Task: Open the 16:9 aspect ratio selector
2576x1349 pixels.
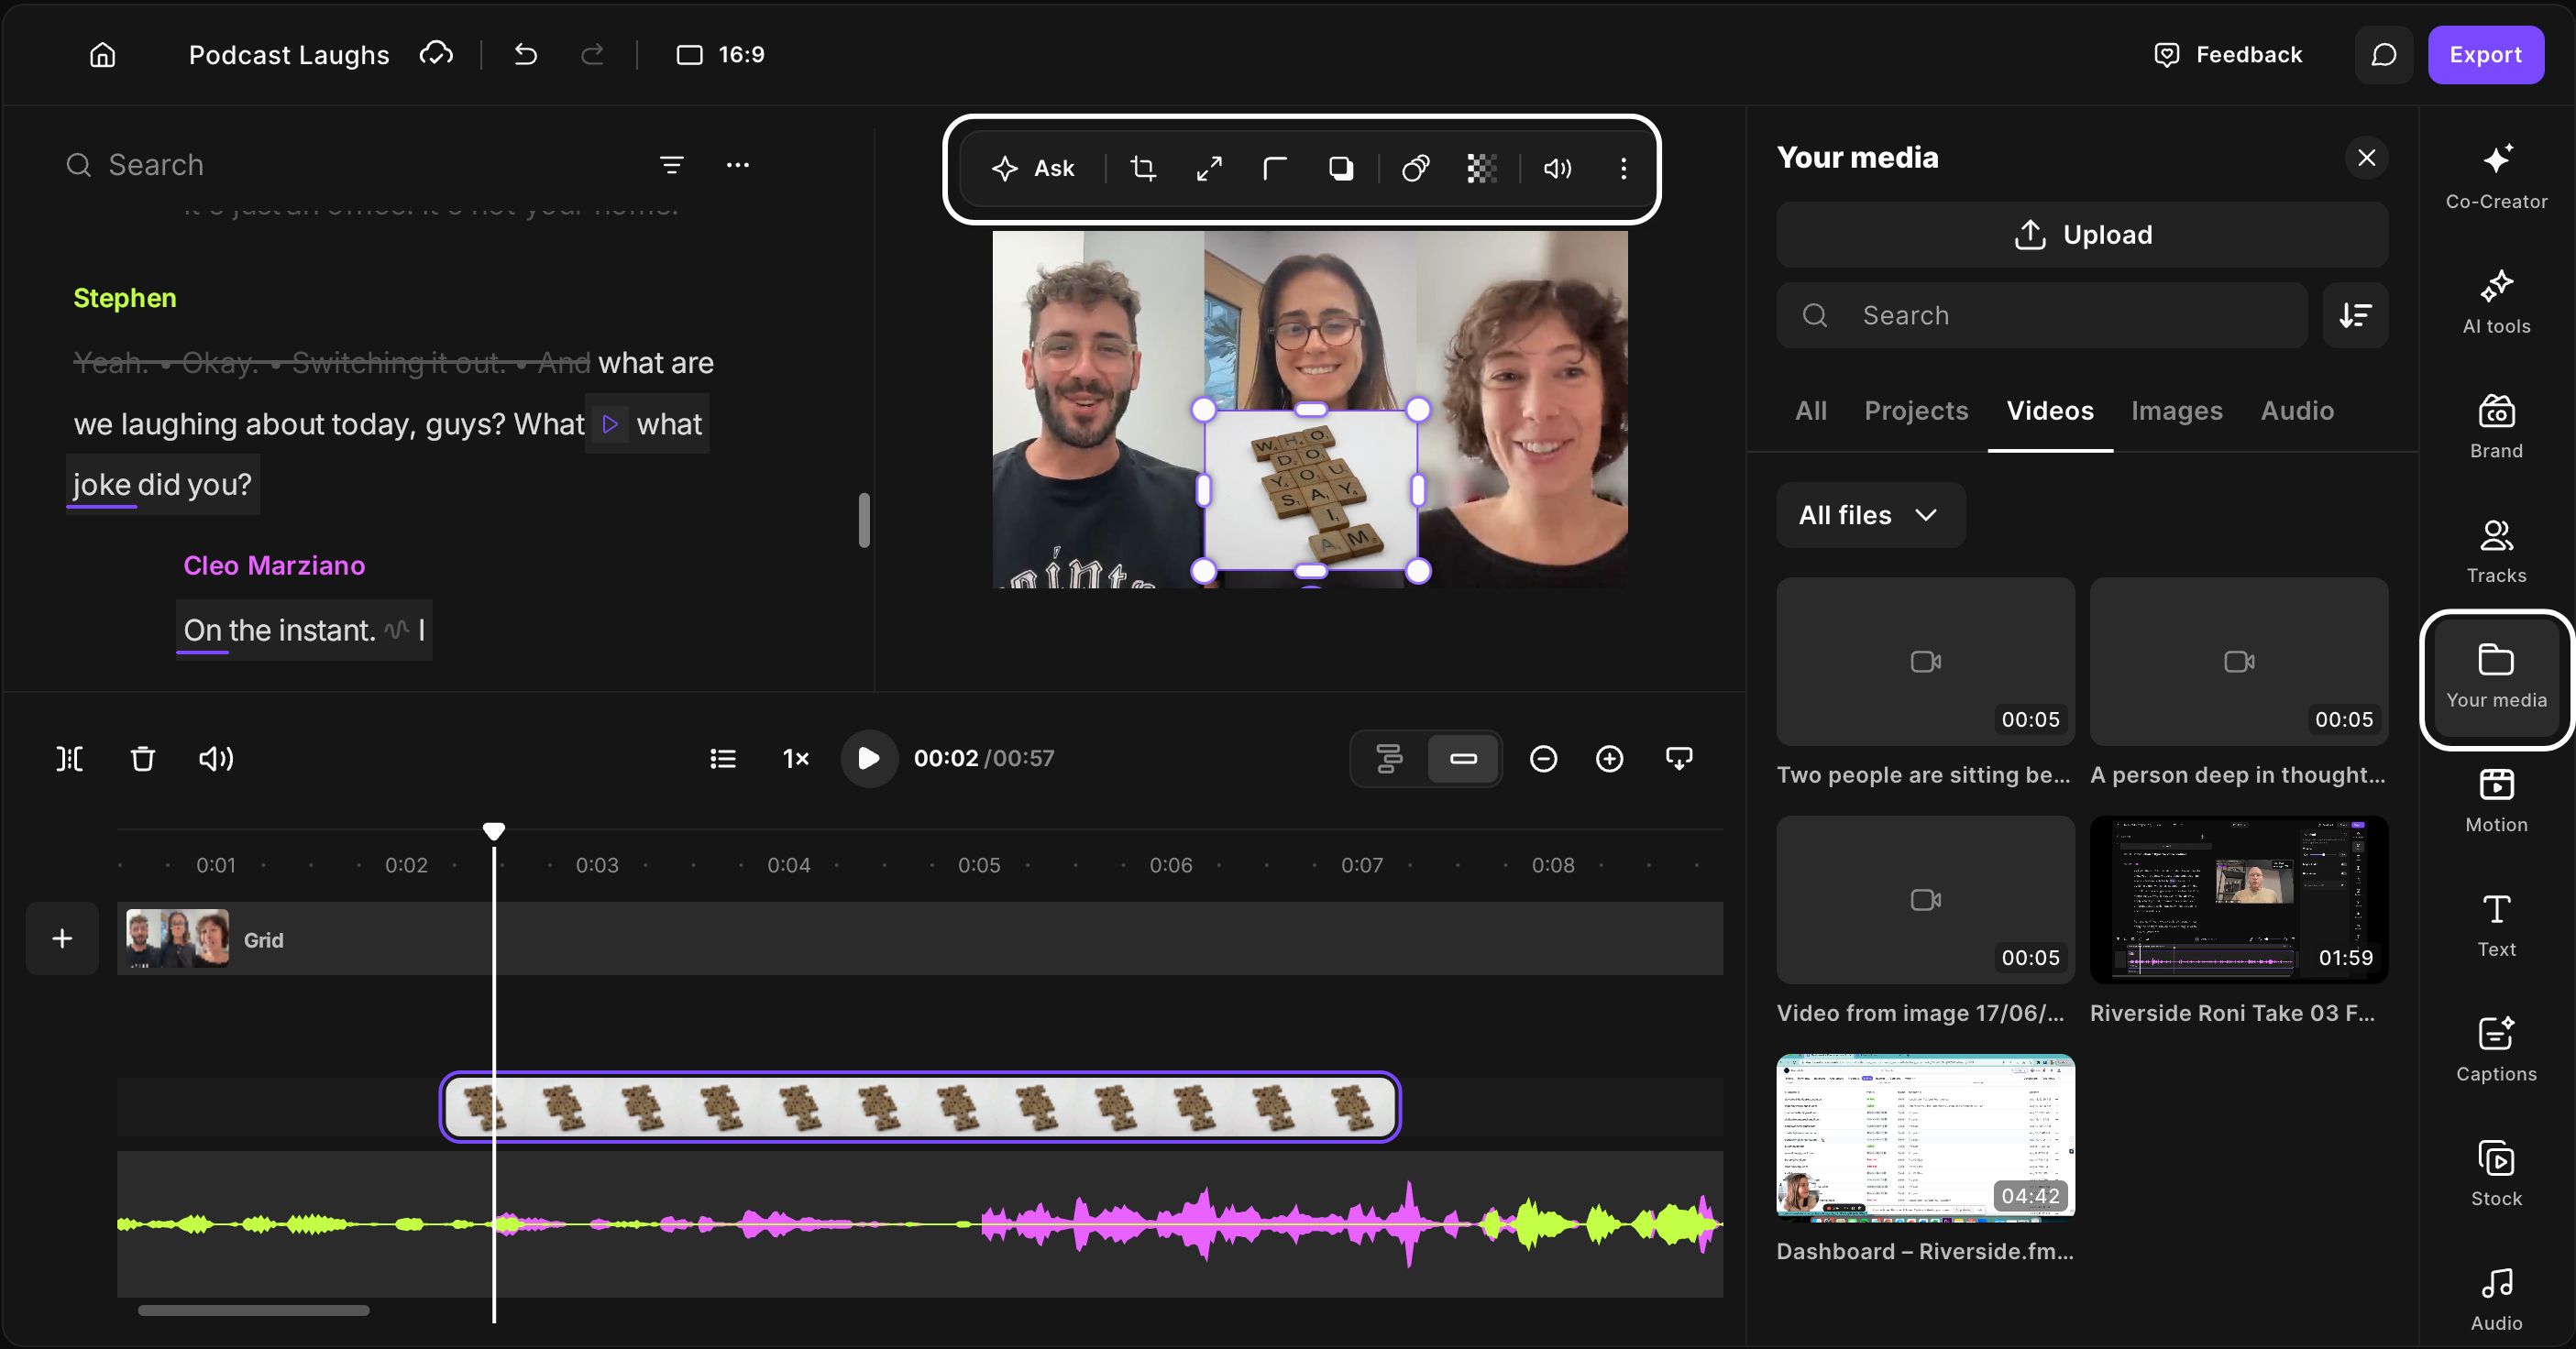Action: coord(720,55)
